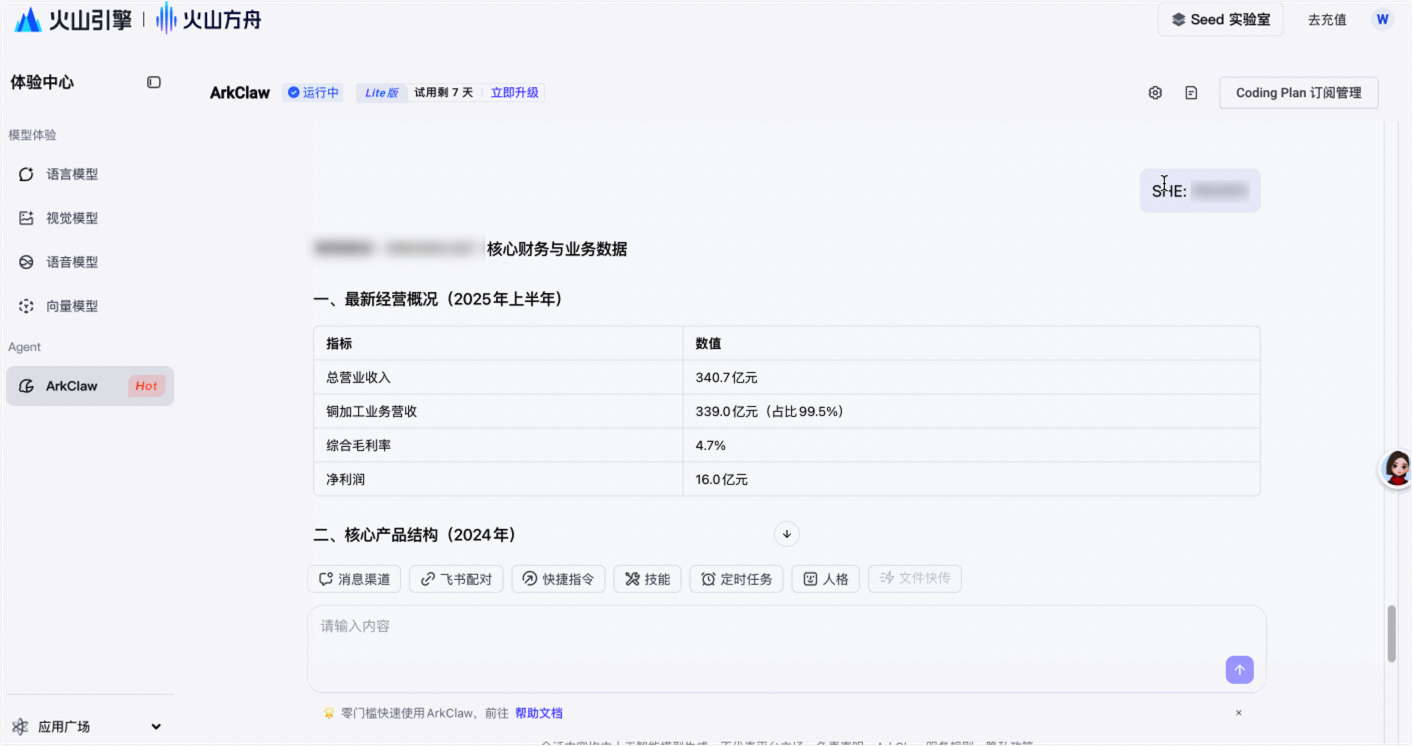Click the chat vertical scrollbar thumb

tap(1391, 633)
